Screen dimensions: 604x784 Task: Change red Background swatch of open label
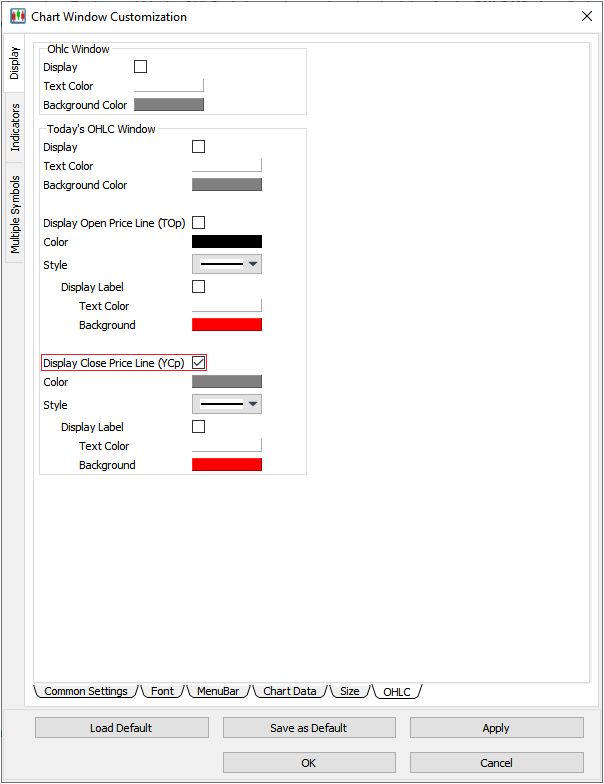(x=226, y=325)
